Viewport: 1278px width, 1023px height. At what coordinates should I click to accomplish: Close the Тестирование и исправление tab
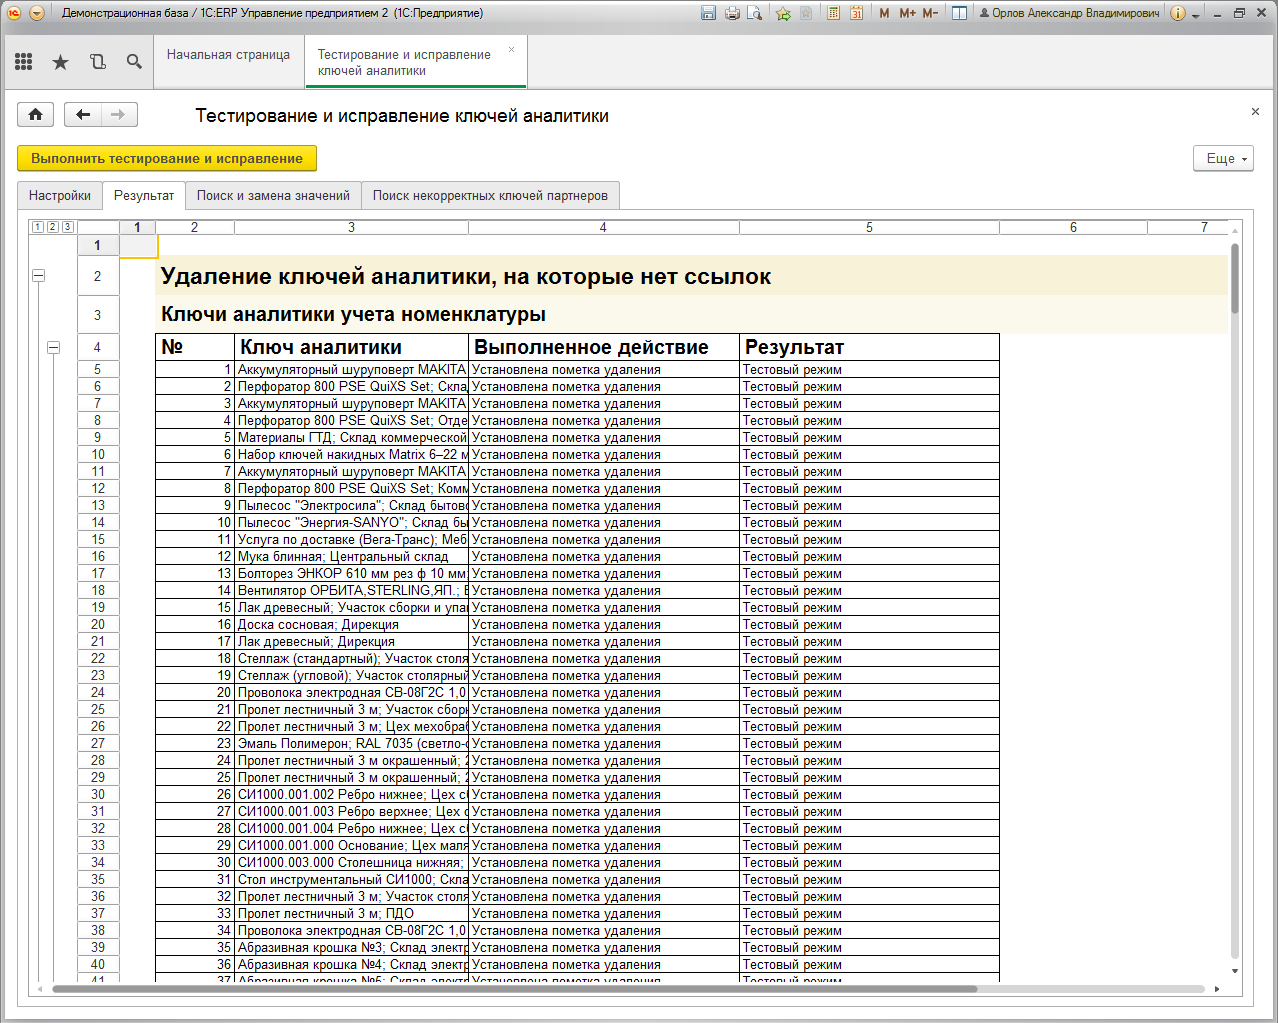(x=512, y=49)
